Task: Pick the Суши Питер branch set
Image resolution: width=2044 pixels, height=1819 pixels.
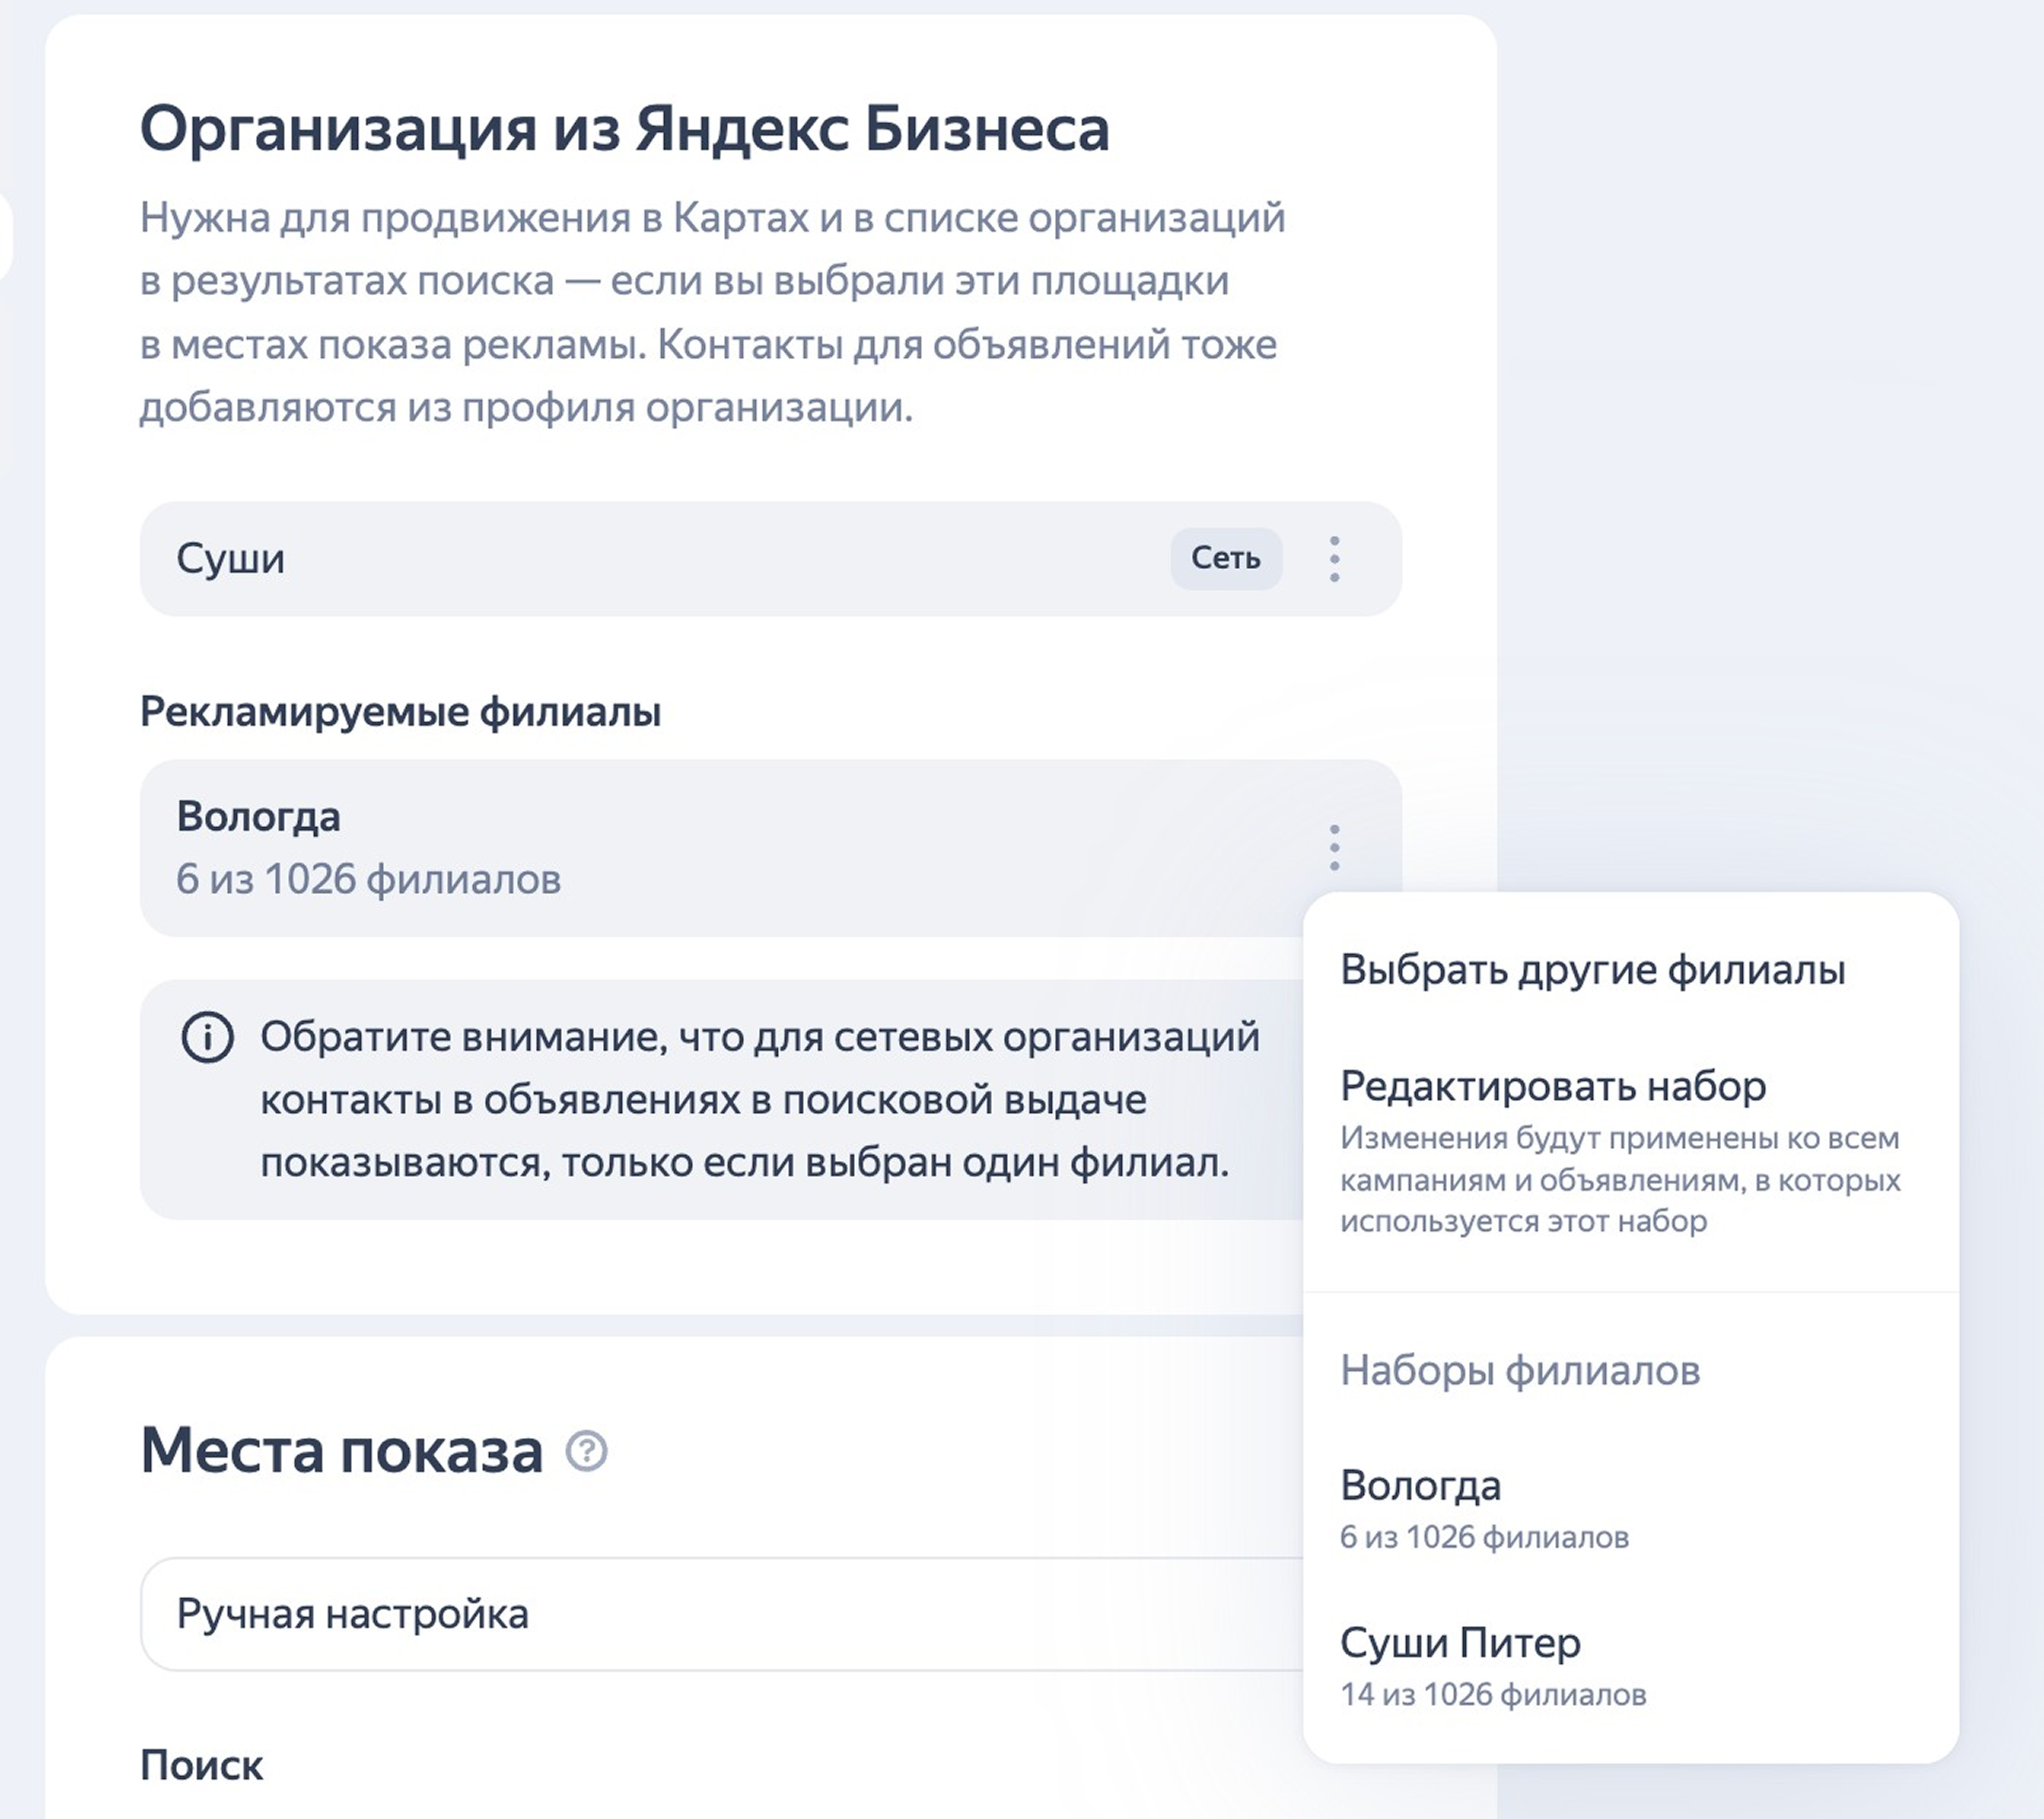Action: (1460, 1643)
